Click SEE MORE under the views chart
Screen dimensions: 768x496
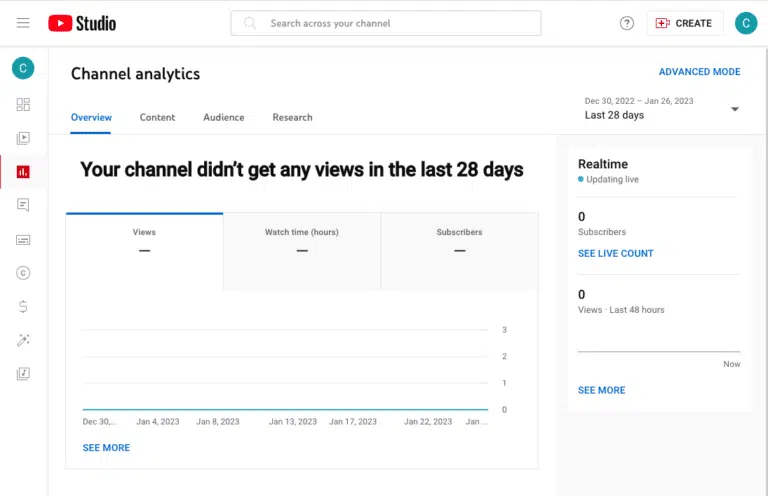coord(106,448)
